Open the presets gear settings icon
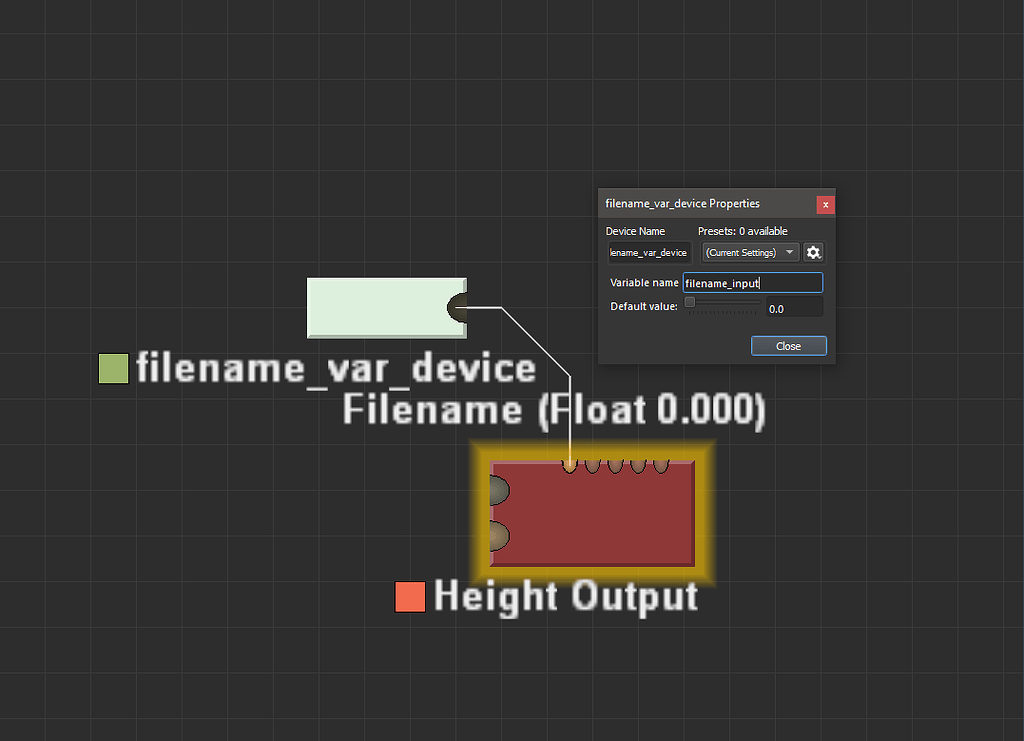The width and height of the screenshot is (1024, 741). coord(814,252)
